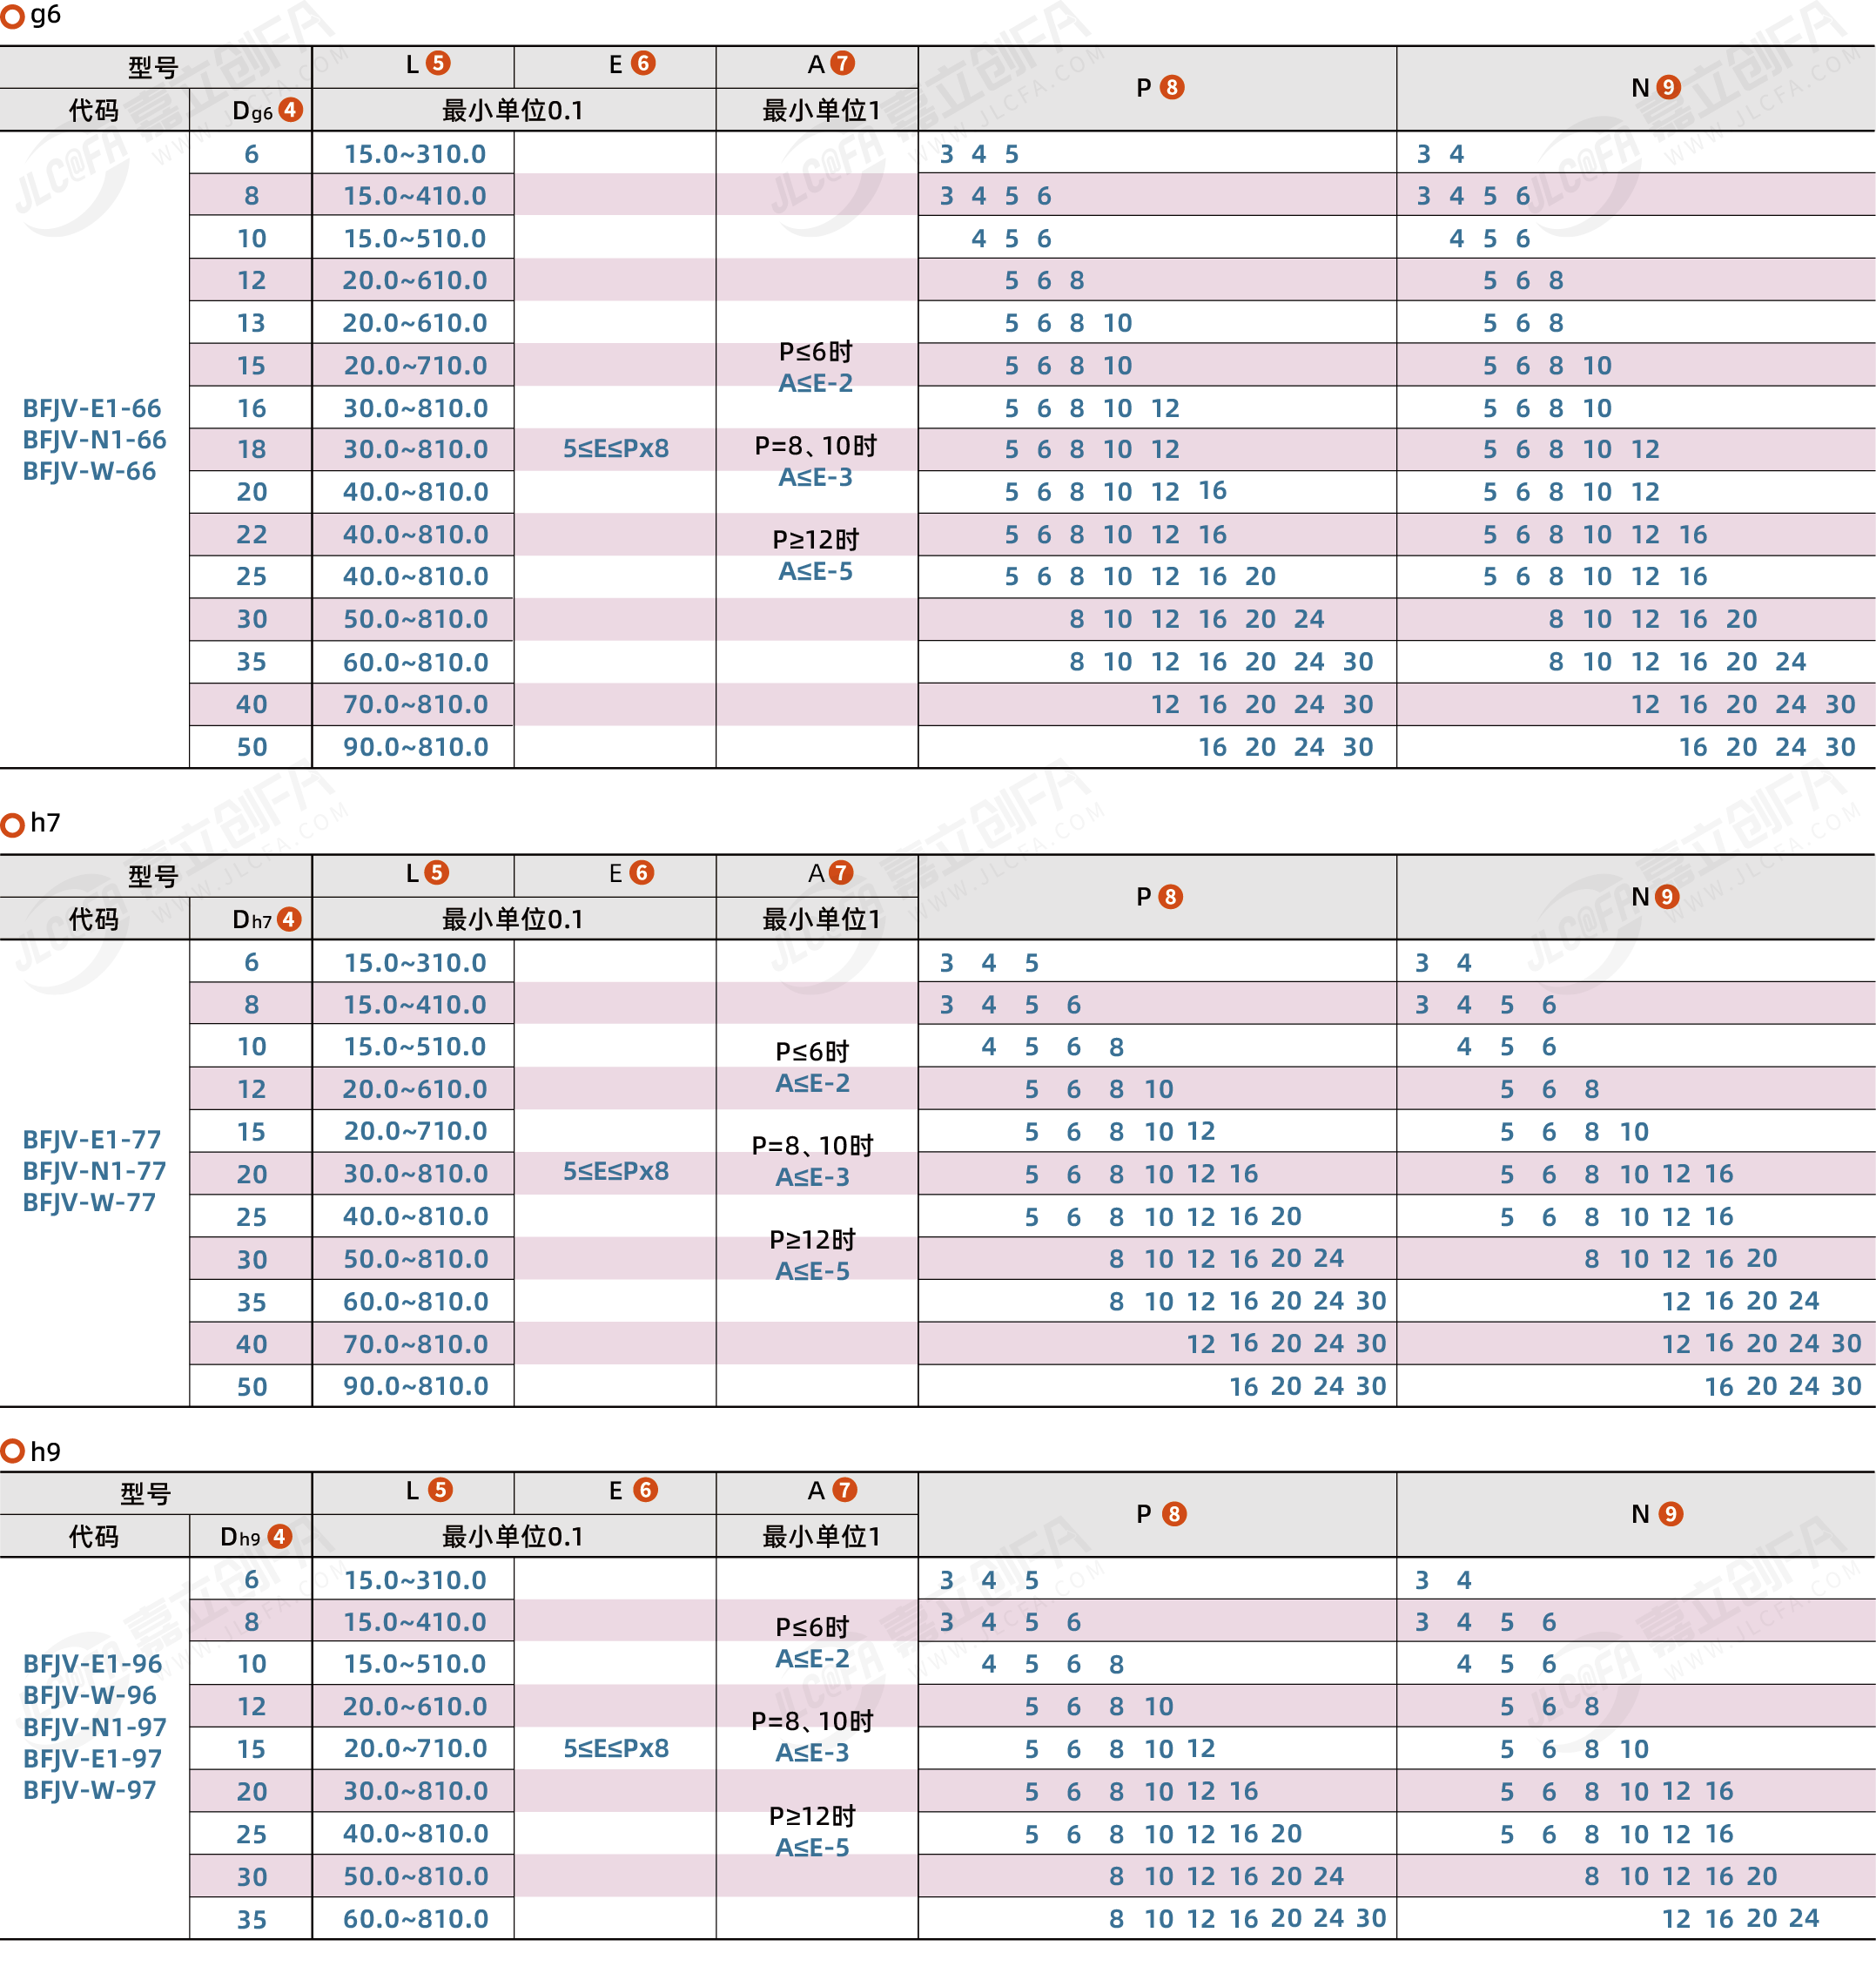Click orange number 5 badge in g6 header
Image resolution: width=1876 pixels, height=1973 pixels.
tap(438, 64)
